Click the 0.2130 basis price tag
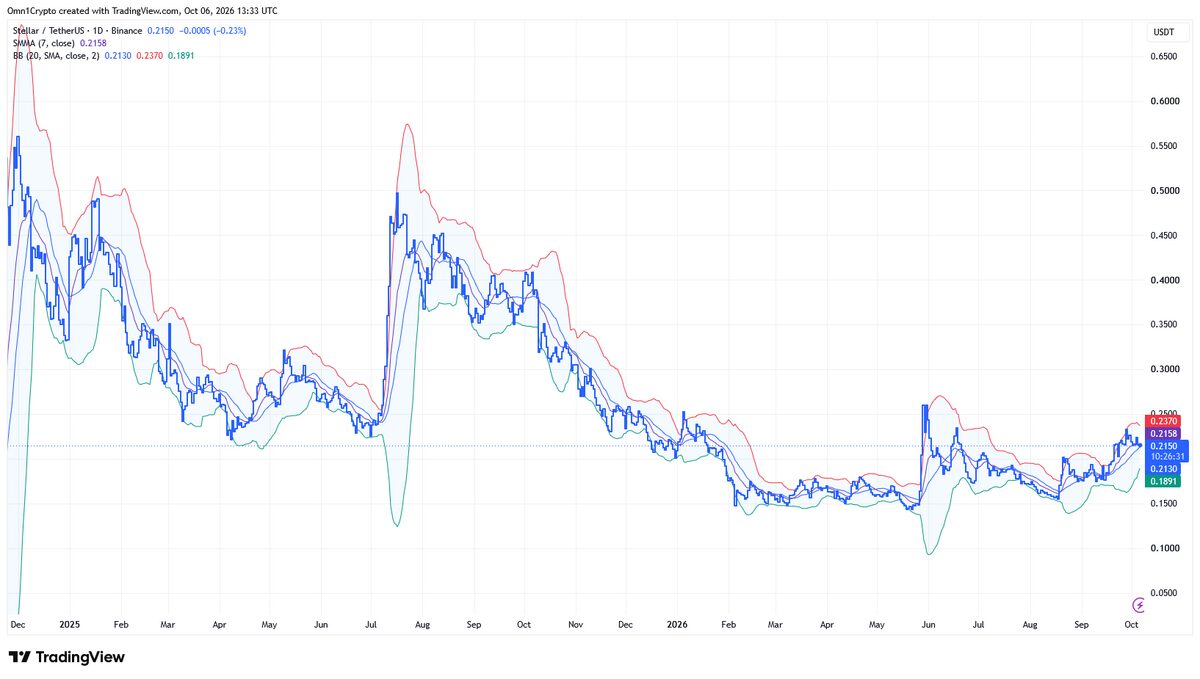This screenshot has height=679, width=1200. tap(1164, 469)
